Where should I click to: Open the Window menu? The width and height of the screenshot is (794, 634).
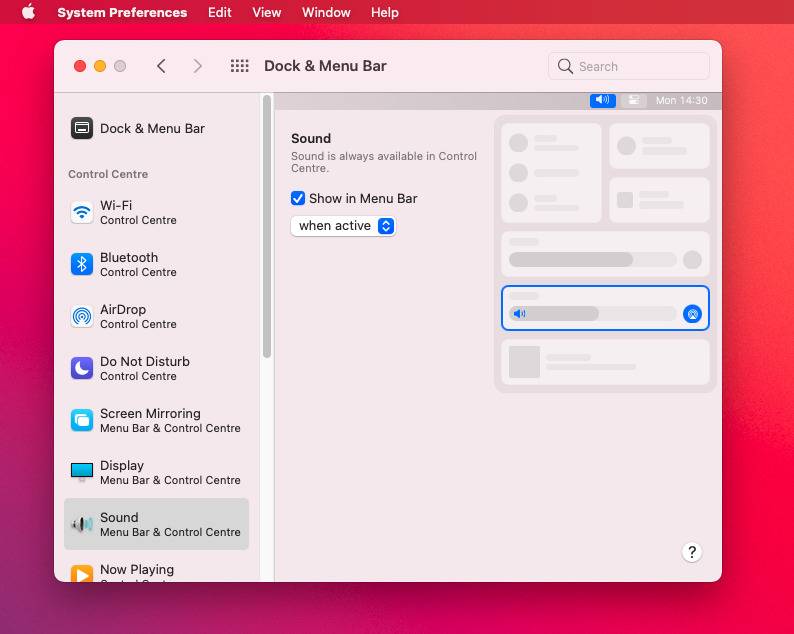coord(326,12)
